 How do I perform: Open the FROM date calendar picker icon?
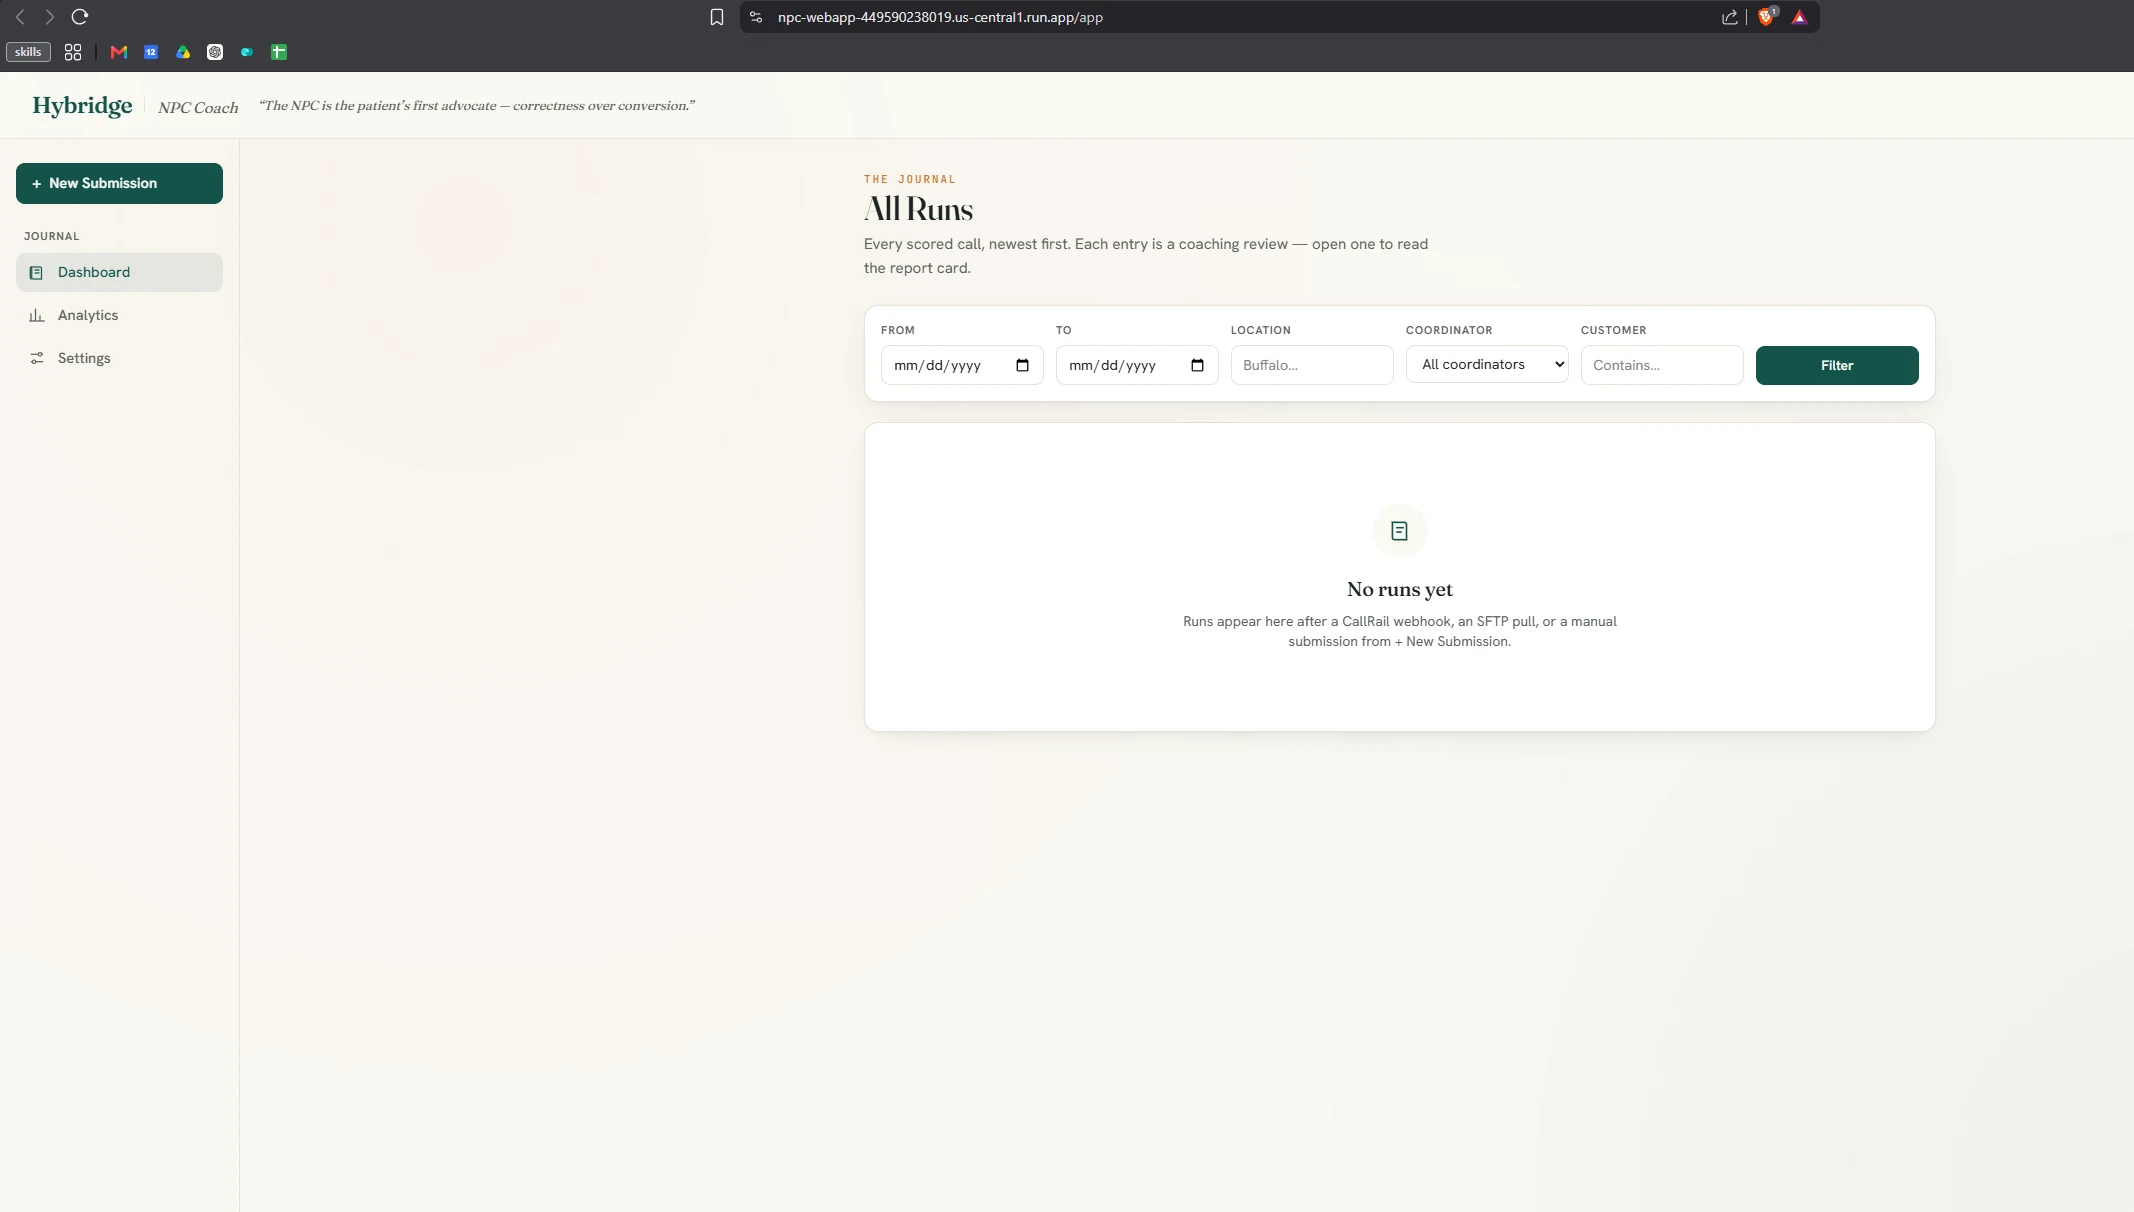coord(1022,365)
